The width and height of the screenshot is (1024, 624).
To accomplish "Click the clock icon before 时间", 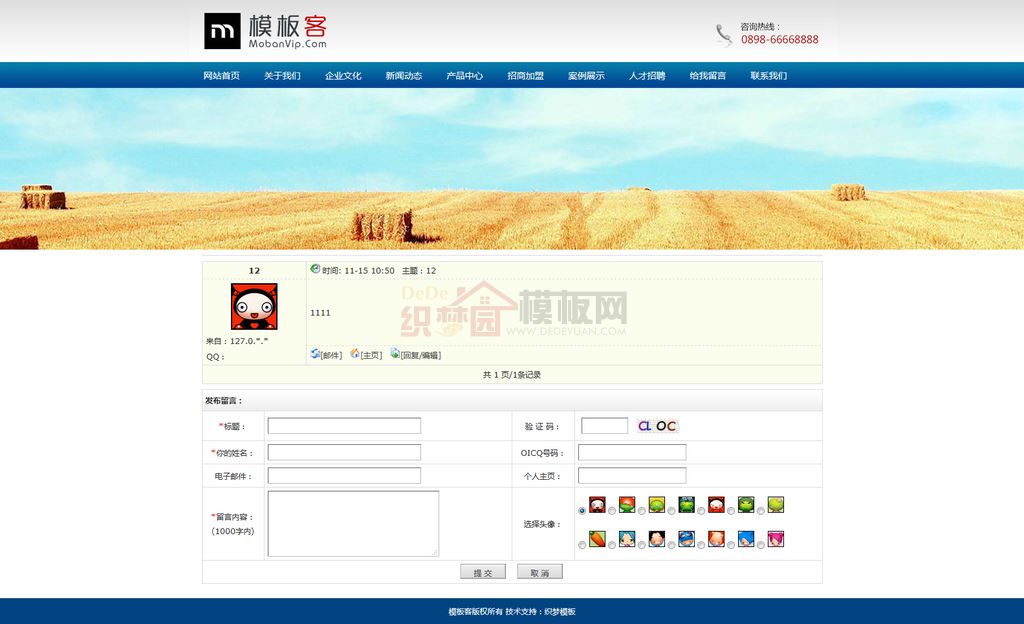I will [x=315, y=269].
